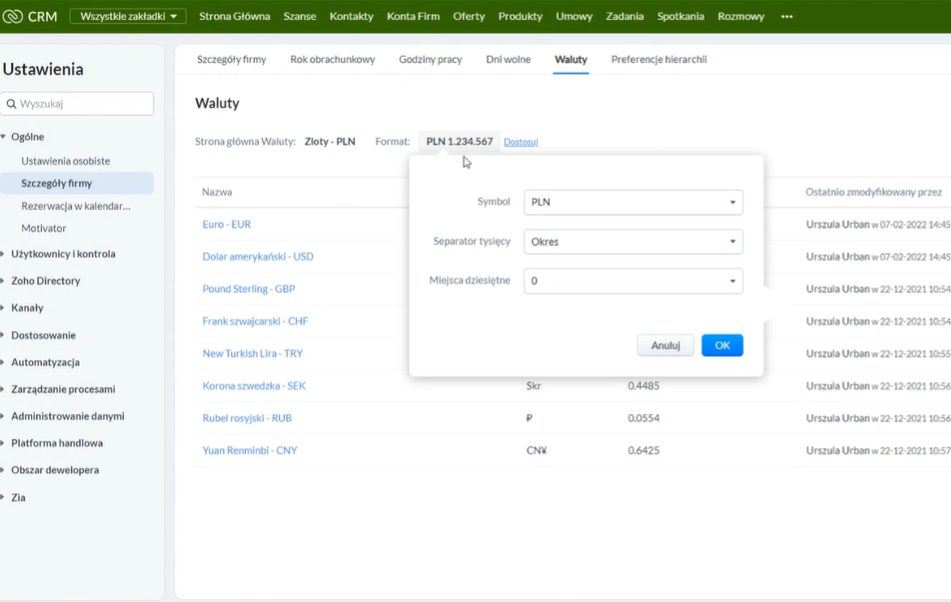Open Frank szwajcarski - CHF currency

255,321
